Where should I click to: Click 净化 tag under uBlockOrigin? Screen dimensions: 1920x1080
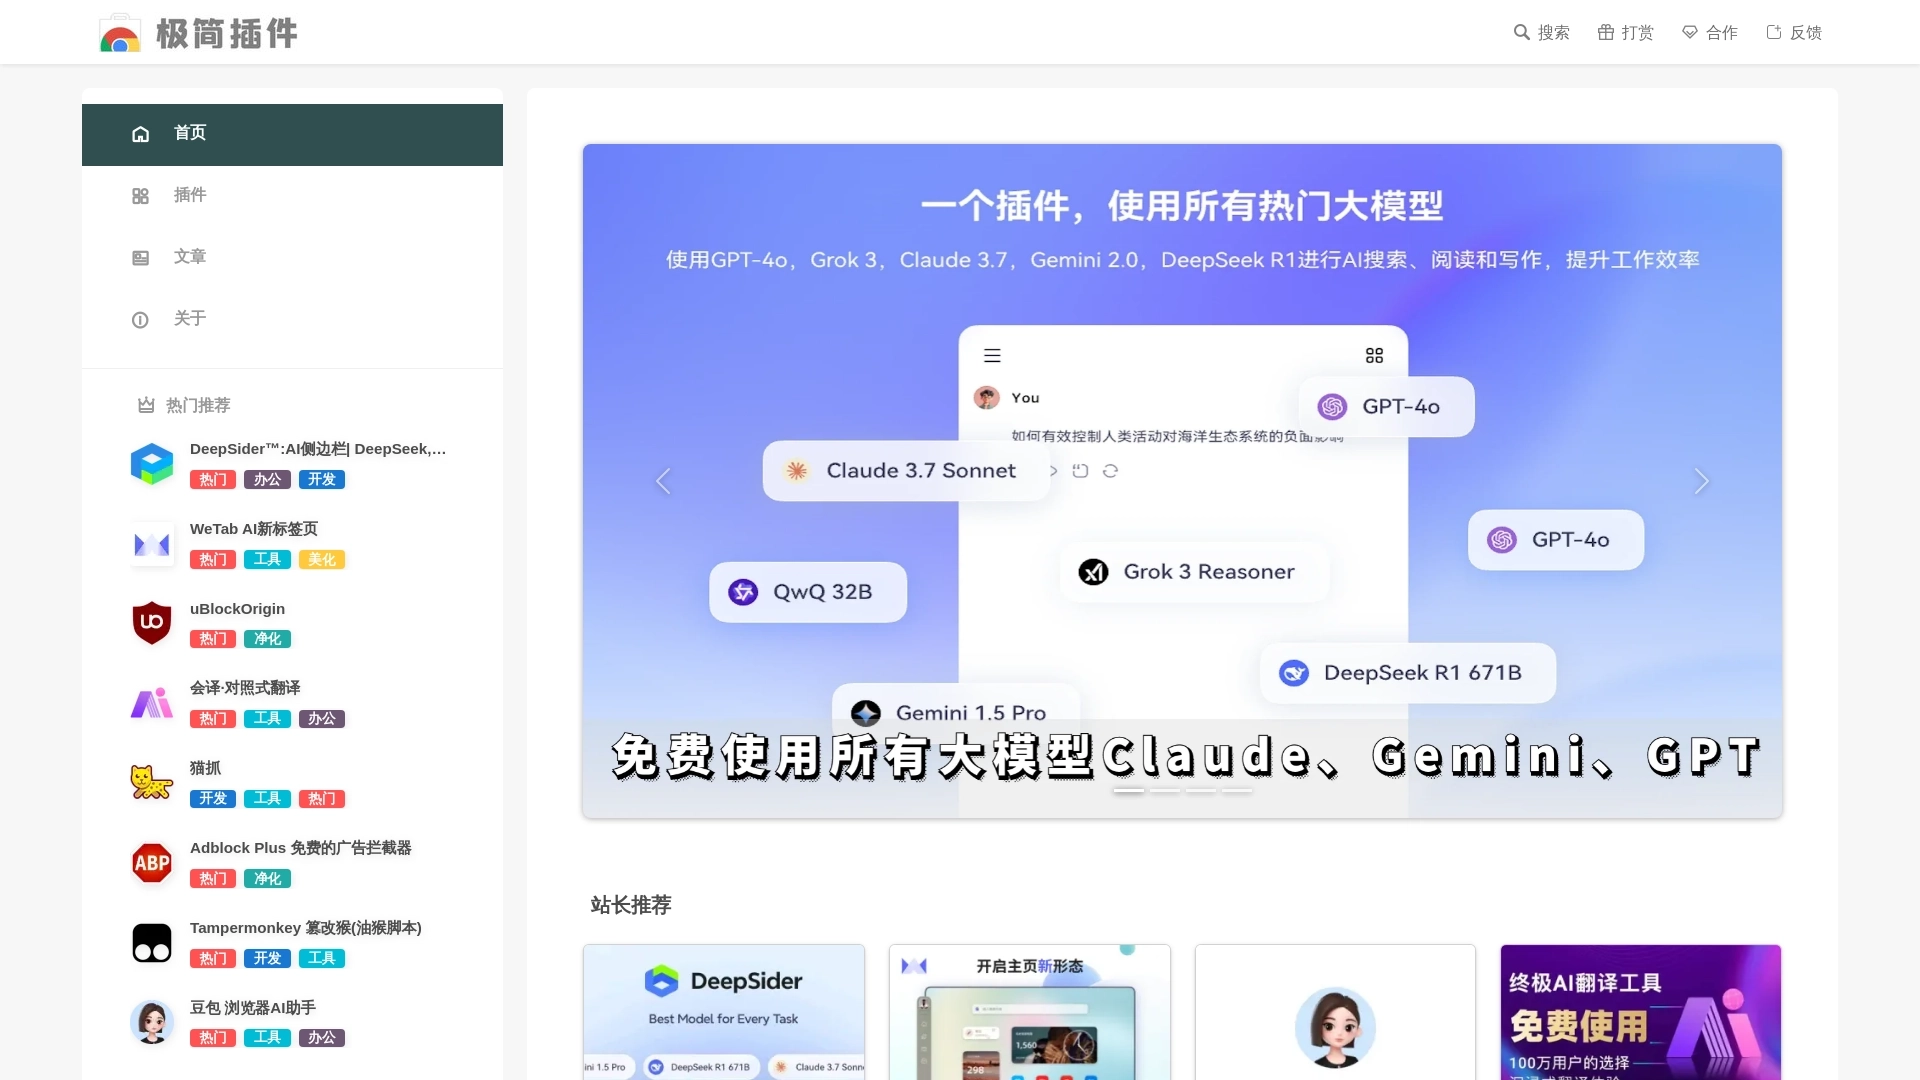pos(267,639)
